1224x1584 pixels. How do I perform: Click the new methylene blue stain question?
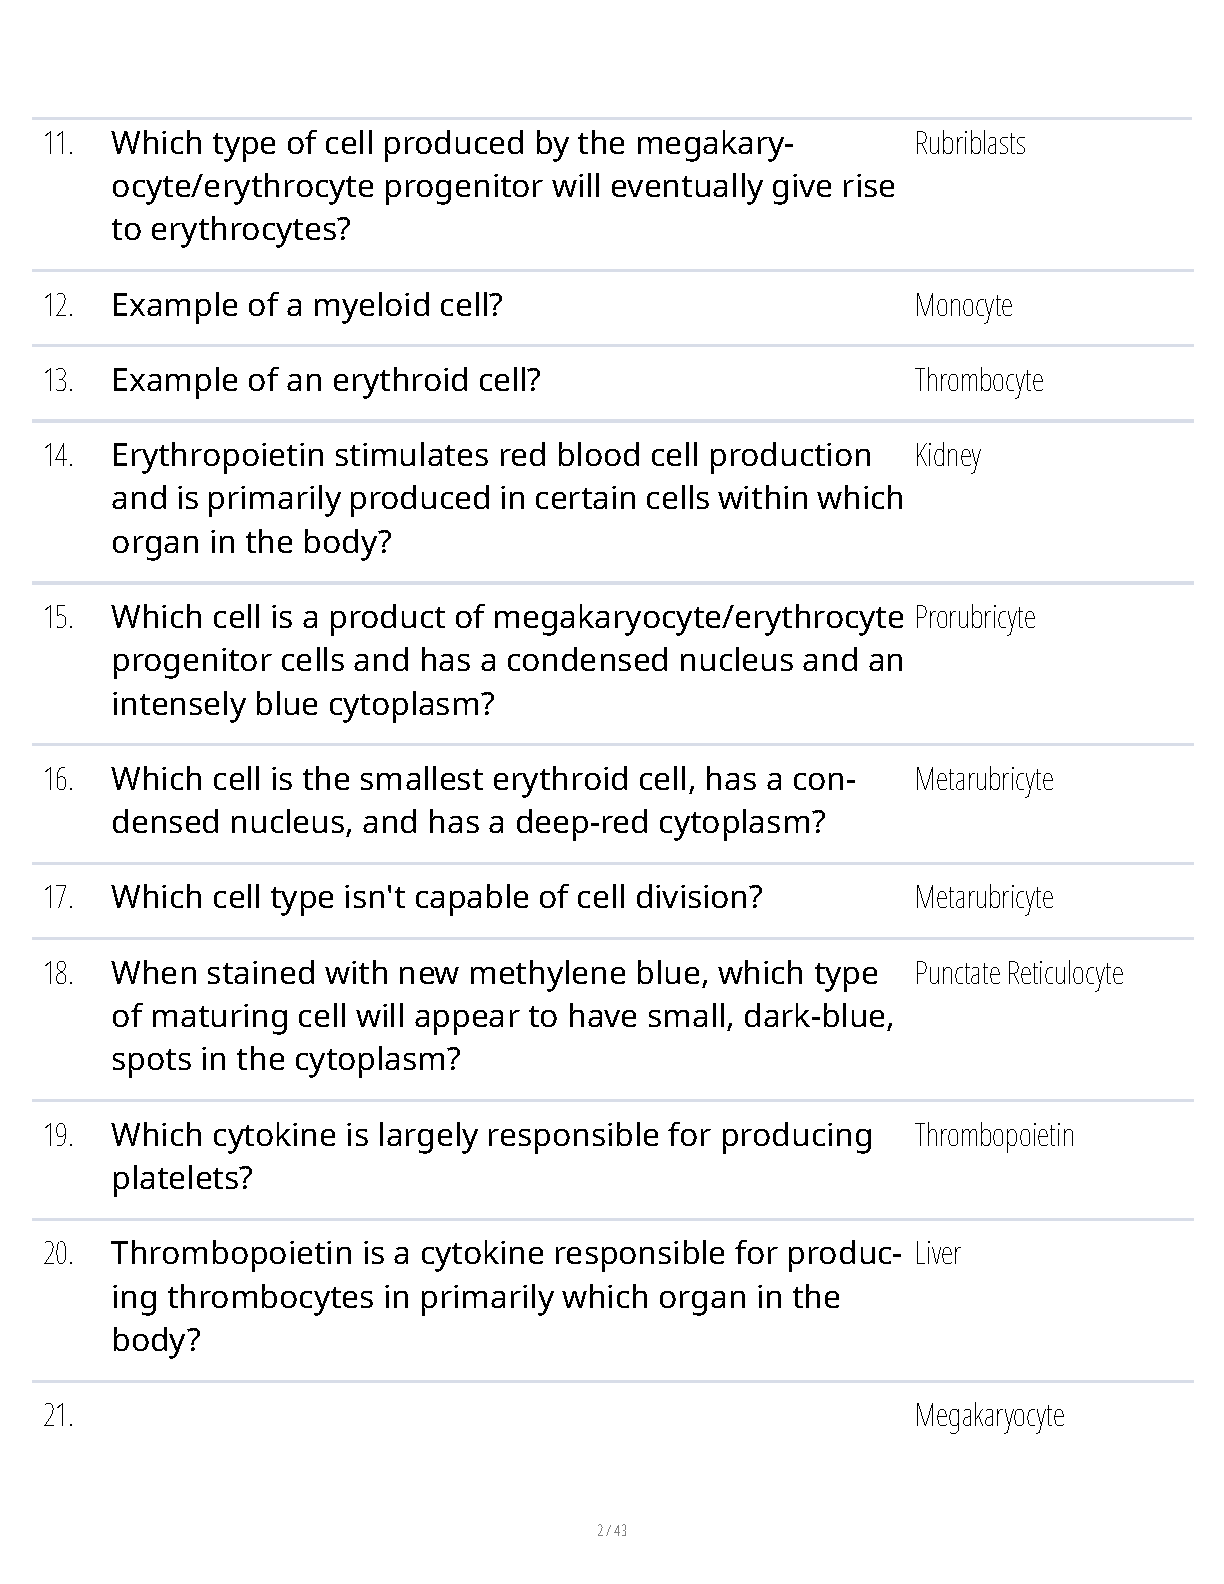[501, 1016]
